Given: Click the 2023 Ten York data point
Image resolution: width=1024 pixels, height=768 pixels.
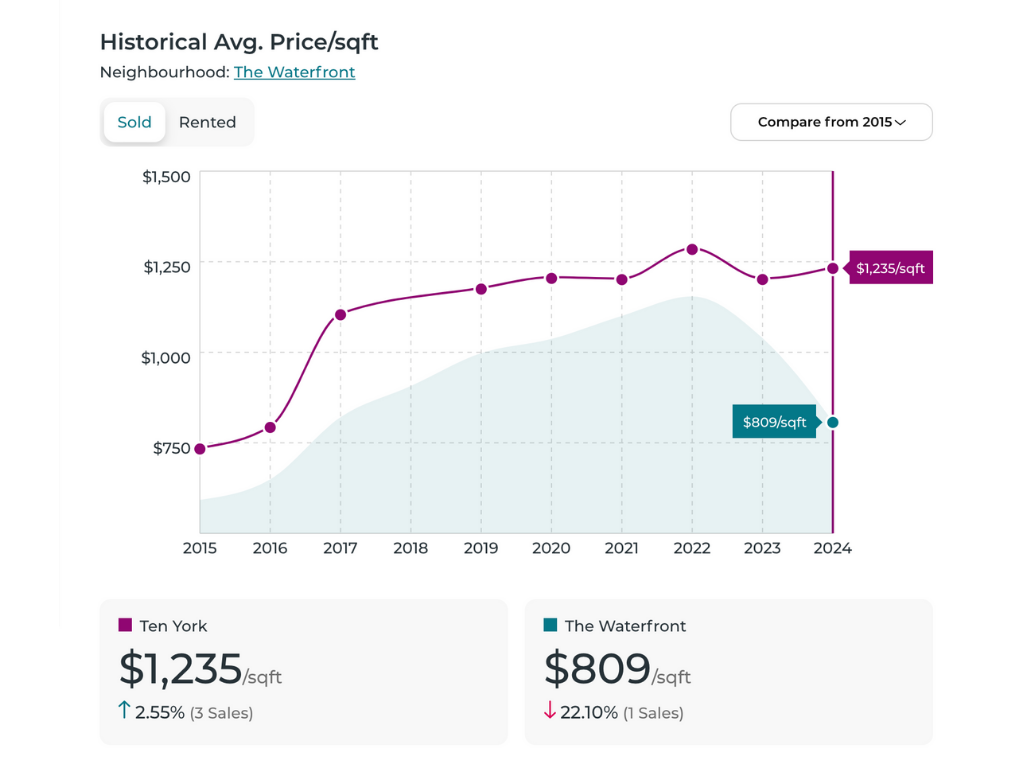Looking at the screenshot, I should (x=762, y=279).
